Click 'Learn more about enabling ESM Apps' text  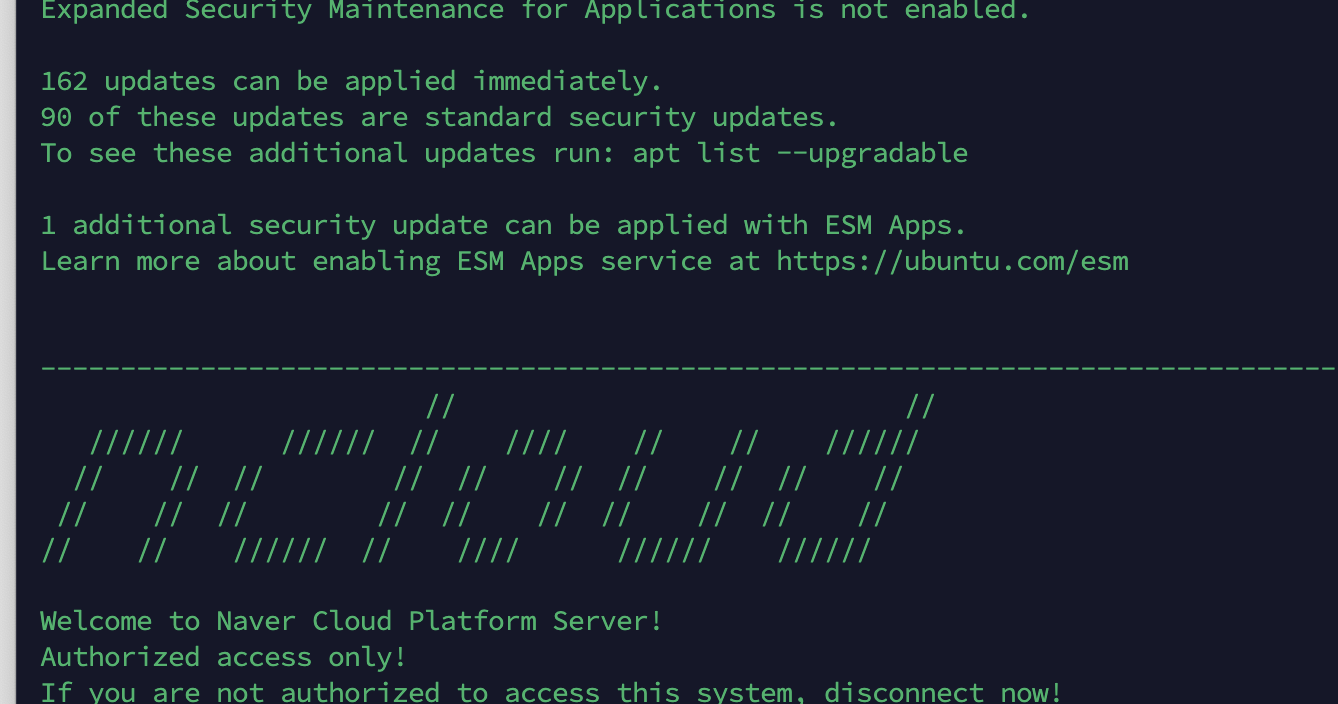(312, 262)
